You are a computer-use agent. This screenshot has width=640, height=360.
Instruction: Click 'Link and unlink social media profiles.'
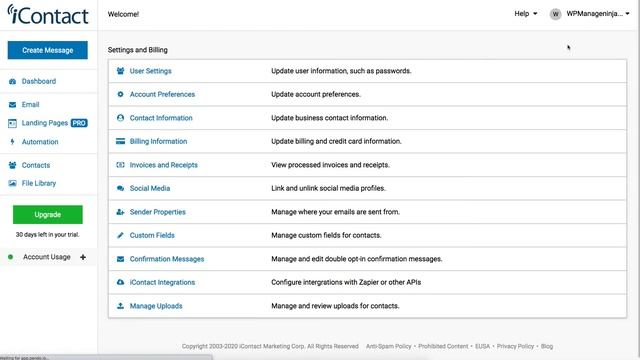tap(329, 189)
